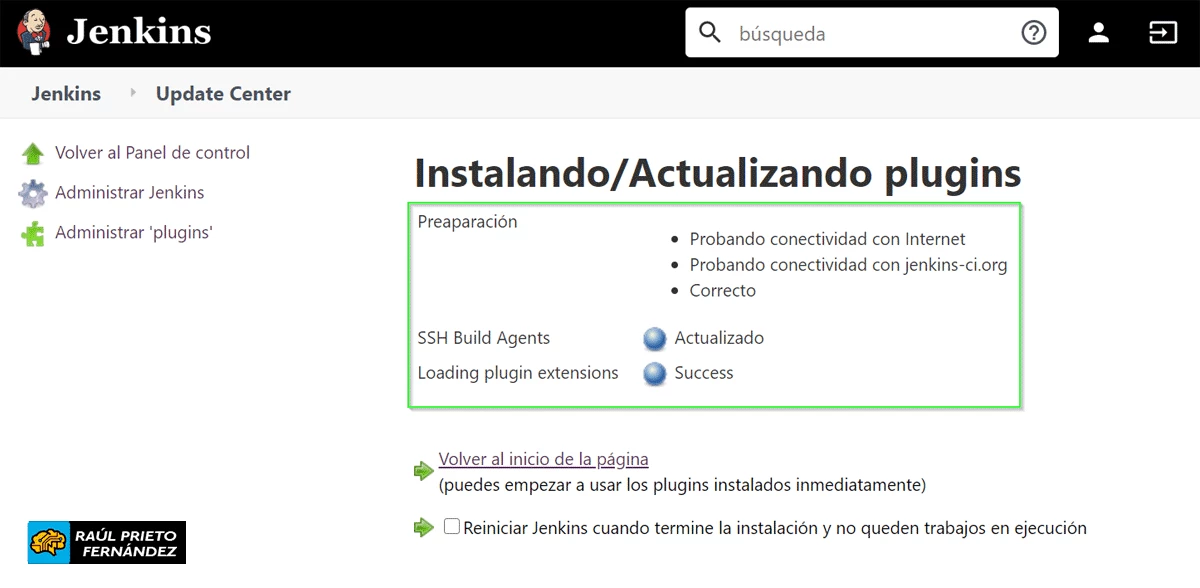
Task: Click the Jenkins title text in header
Action: pyautogui.click(x=138, y=32)
